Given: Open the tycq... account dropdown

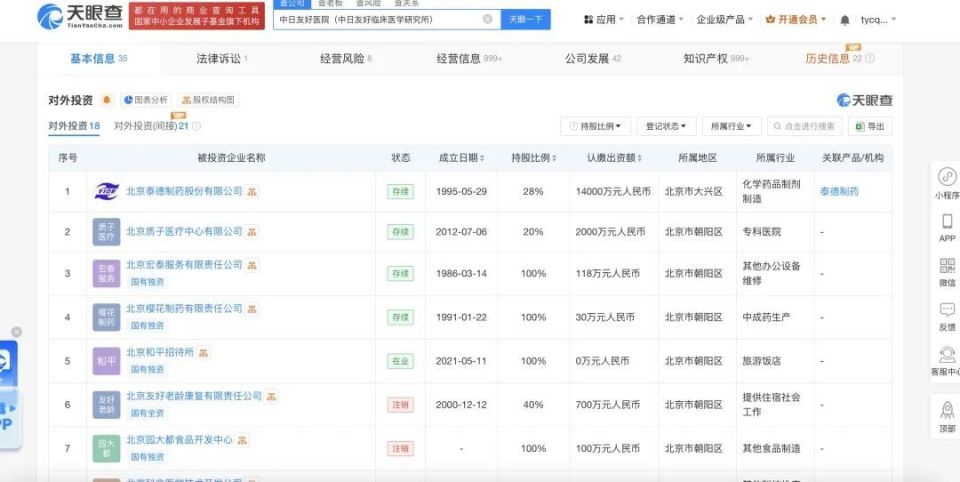Looking at the screenshot, I should point(878,20).
